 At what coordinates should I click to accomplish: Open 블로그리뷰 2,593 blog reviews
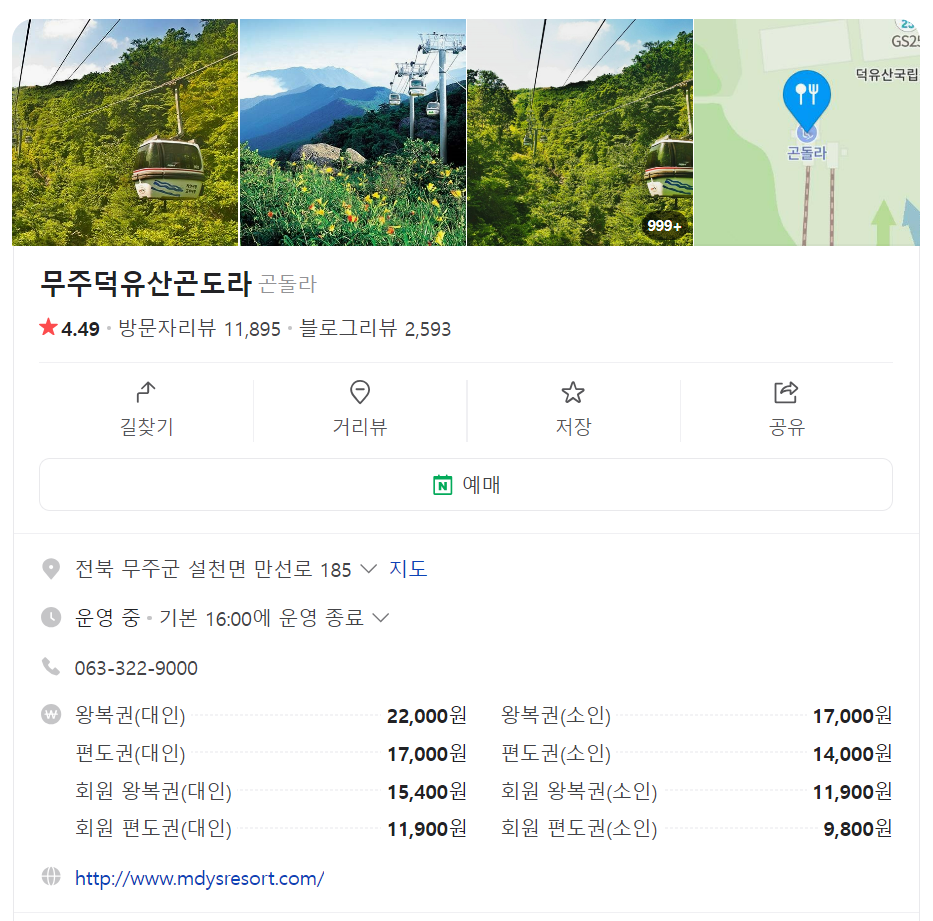click(375, 328)
